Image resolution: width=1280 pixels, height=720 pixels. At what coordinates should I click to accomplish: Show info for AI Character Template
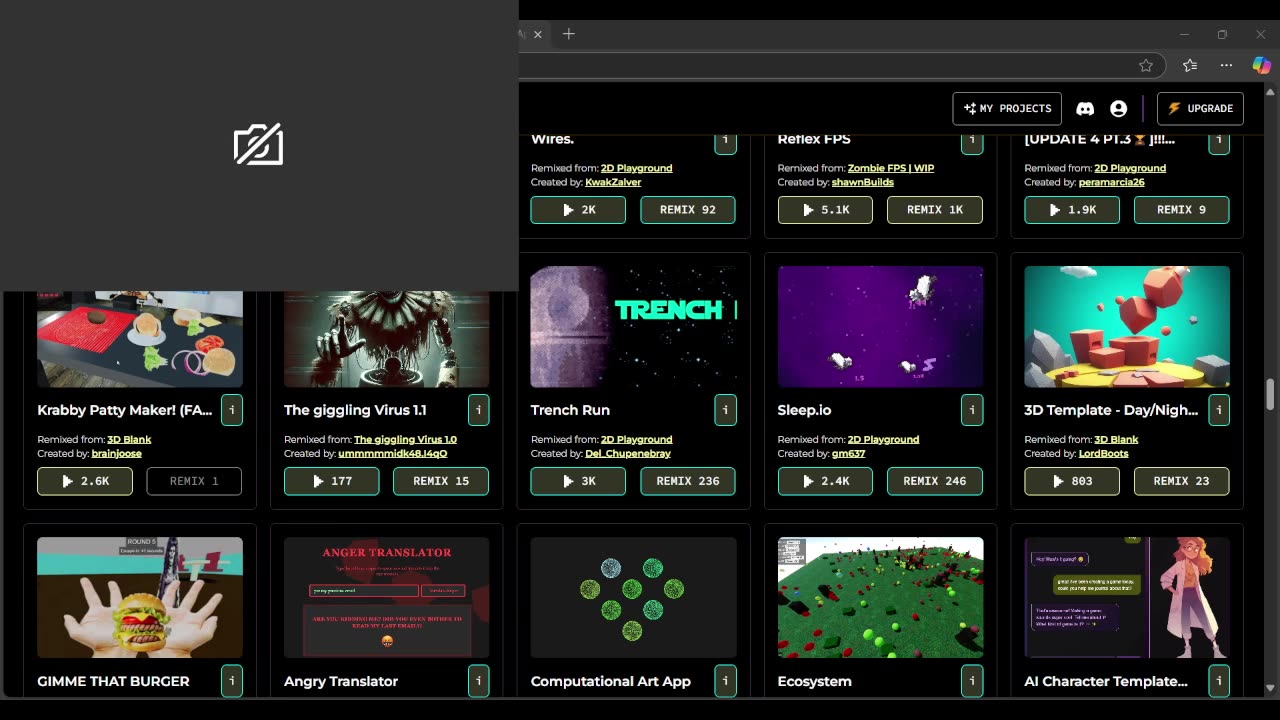pos(1219,680)
